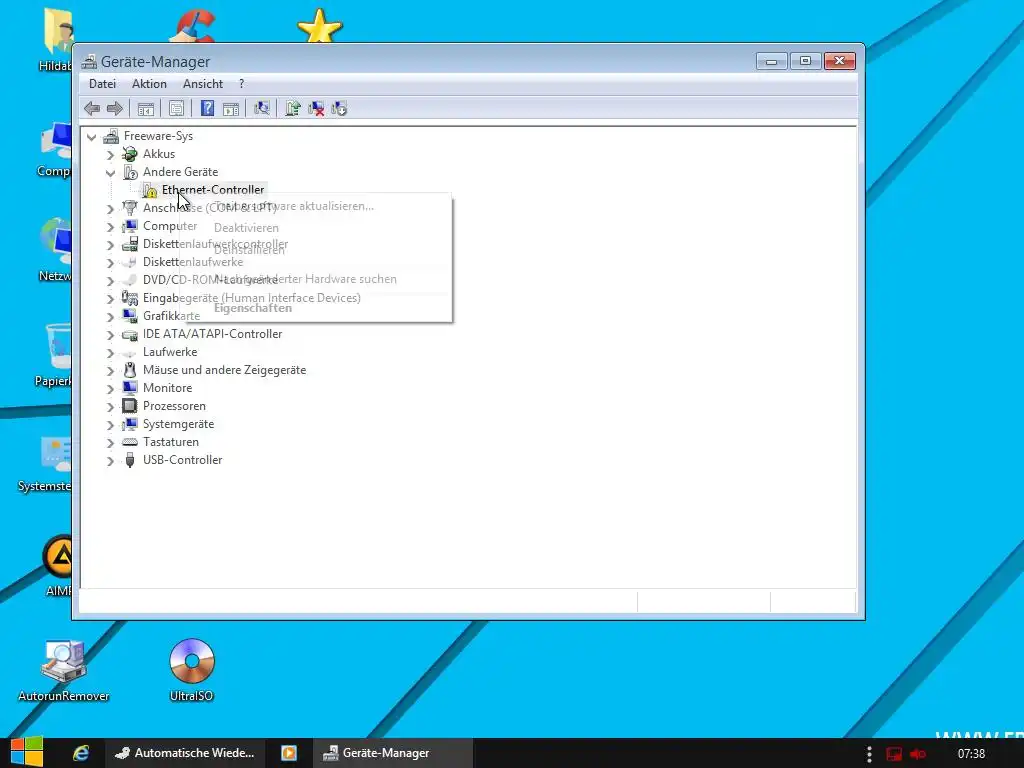Screen dimensions: 1024x768
Task: Select the Ethernet-Controller warning icon
Action: (150, 190)
